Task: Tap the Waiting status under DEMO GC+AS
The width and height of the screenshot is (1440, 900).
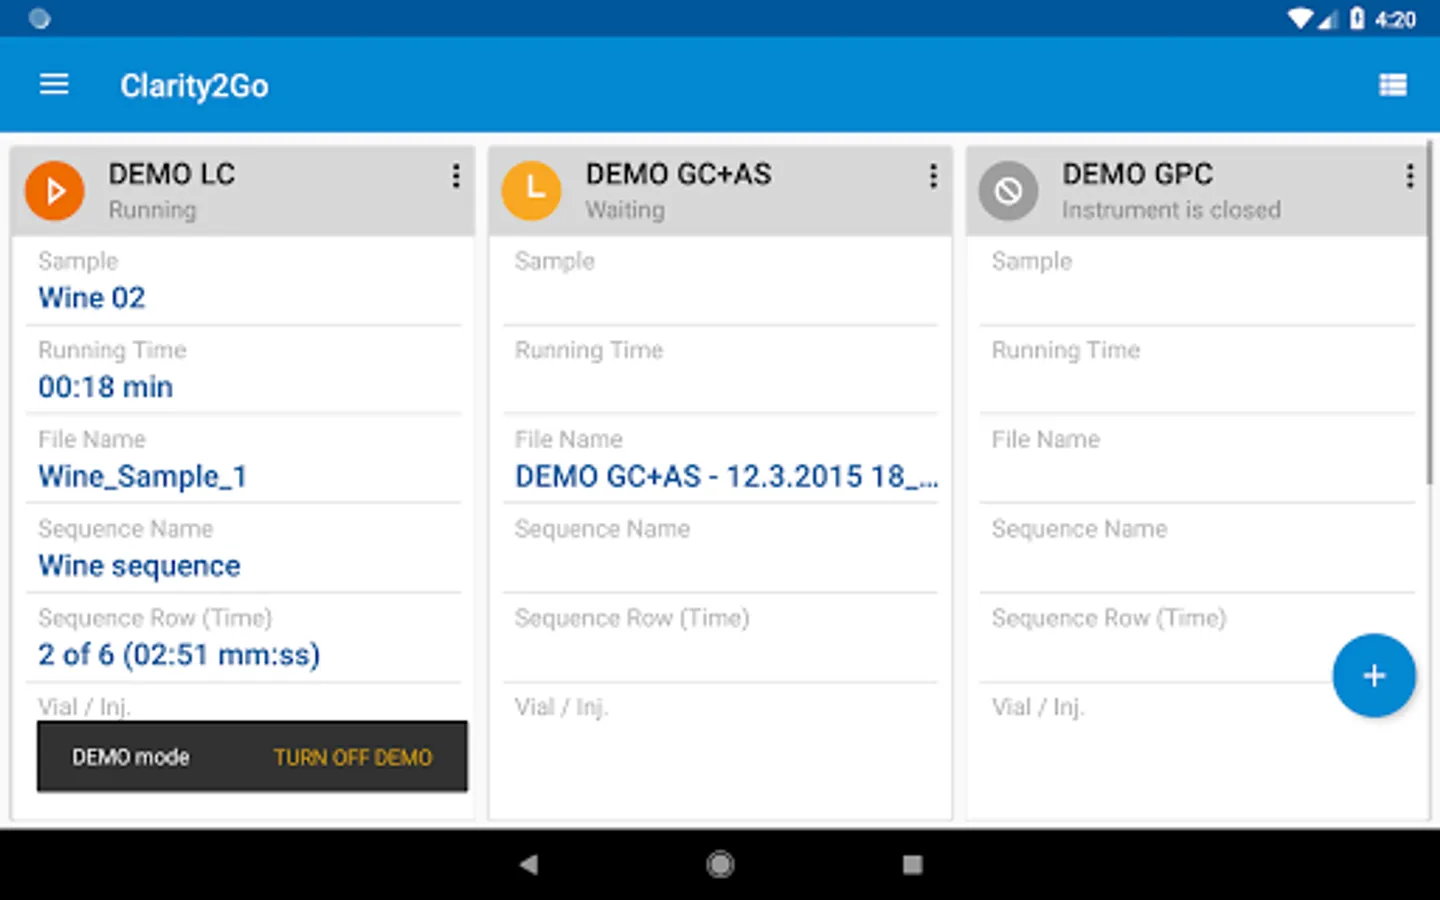Action: pos(625,210)
